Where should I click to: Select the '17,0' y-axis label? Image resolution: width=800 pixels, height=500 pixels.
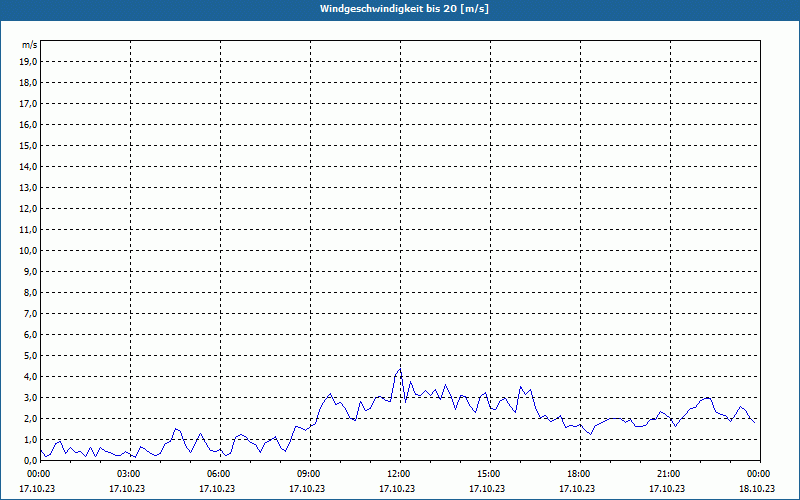(28, 104)
